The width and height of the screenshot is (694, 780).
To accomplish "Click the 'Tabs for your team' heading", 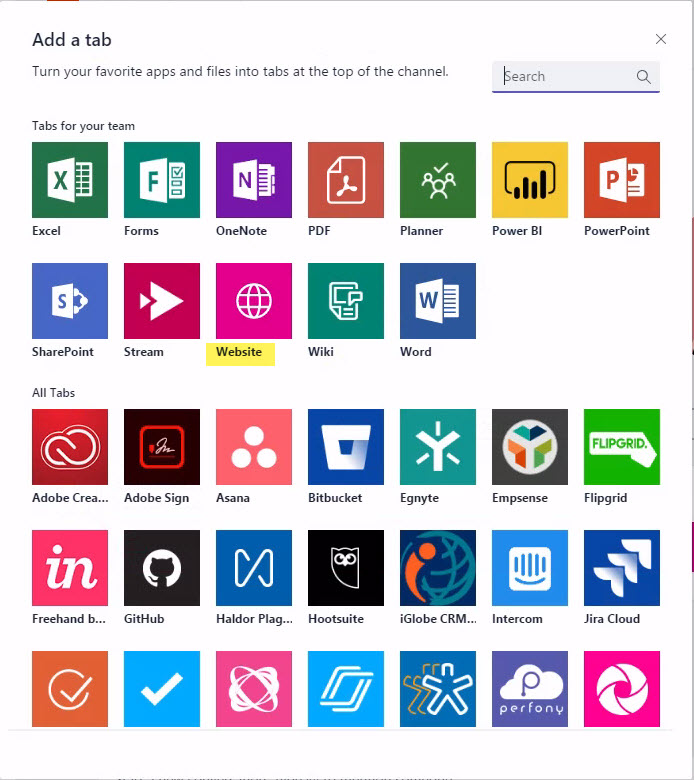I will [x=83, y=126].
